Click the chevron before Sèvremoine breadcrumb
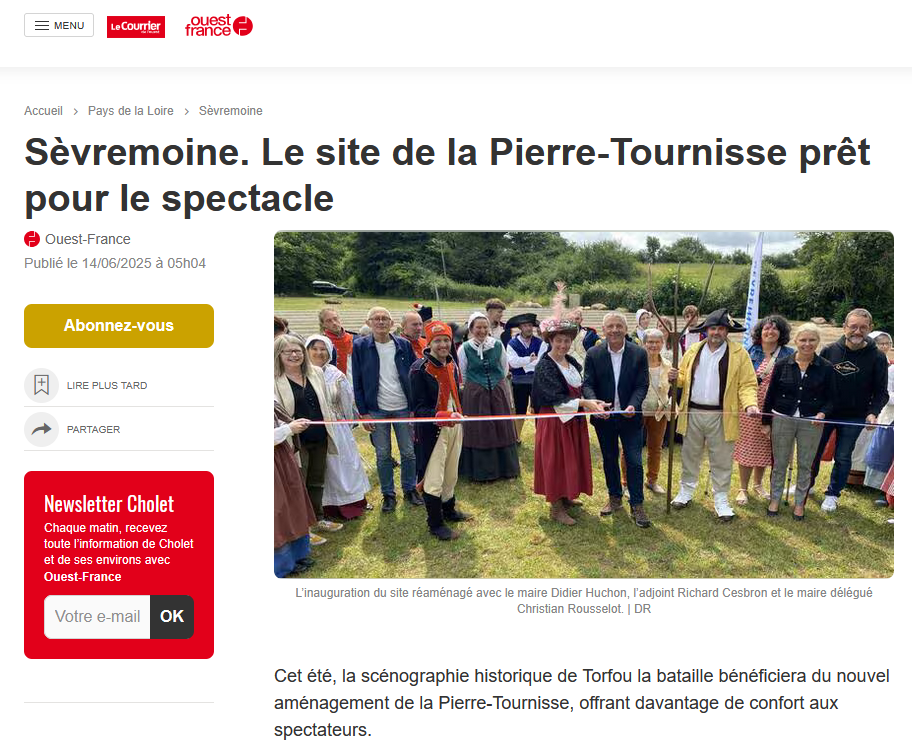912x756 pixels. [187, 111]
